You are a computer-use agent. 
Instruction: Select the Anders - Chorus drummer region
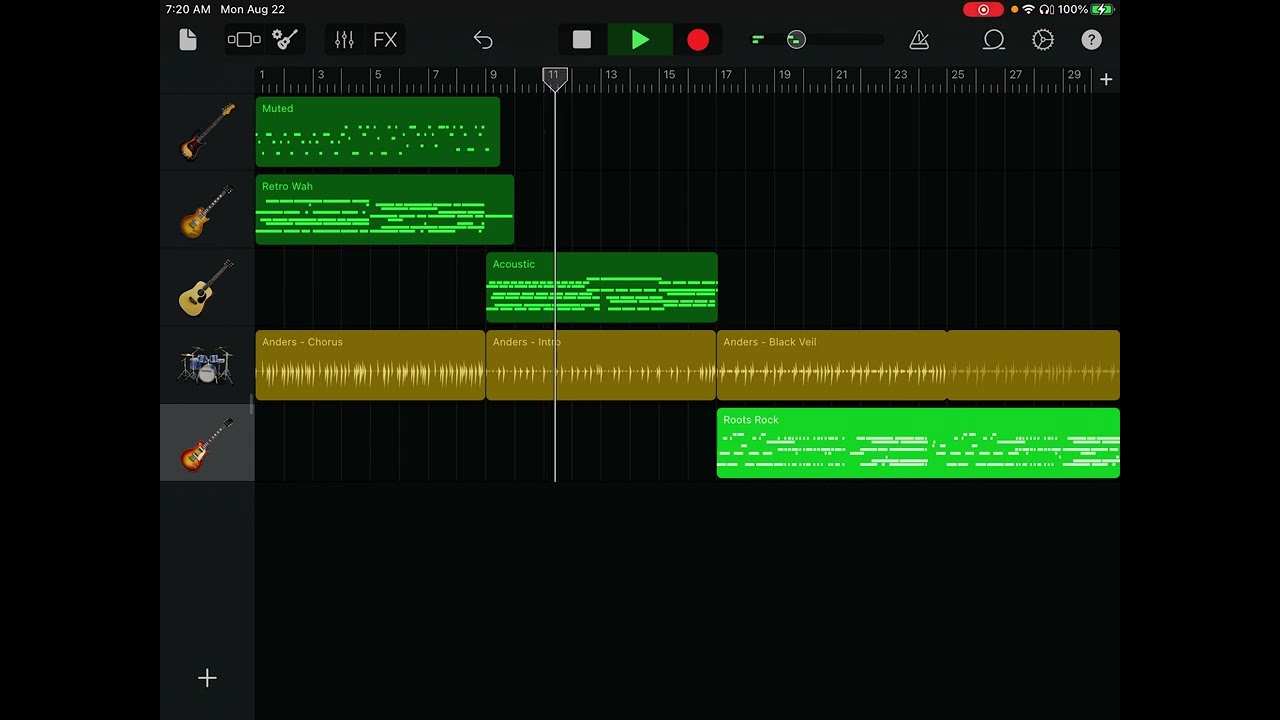(x=370, y=366)
